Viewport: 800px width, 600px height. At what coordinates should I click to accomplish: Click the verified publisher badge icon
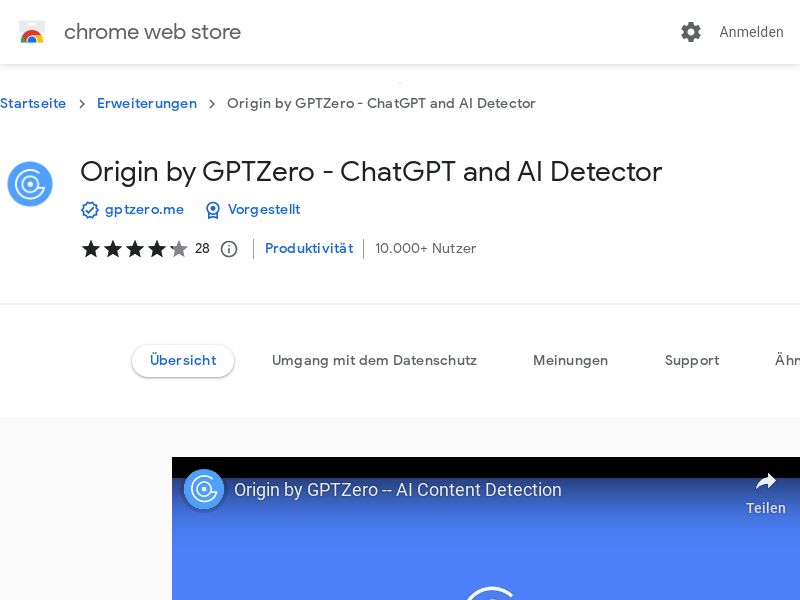coord(90,210)
